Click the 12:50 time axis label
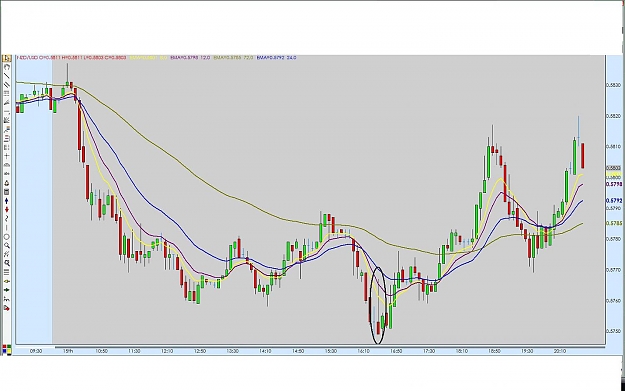 (x=200, y=351)
